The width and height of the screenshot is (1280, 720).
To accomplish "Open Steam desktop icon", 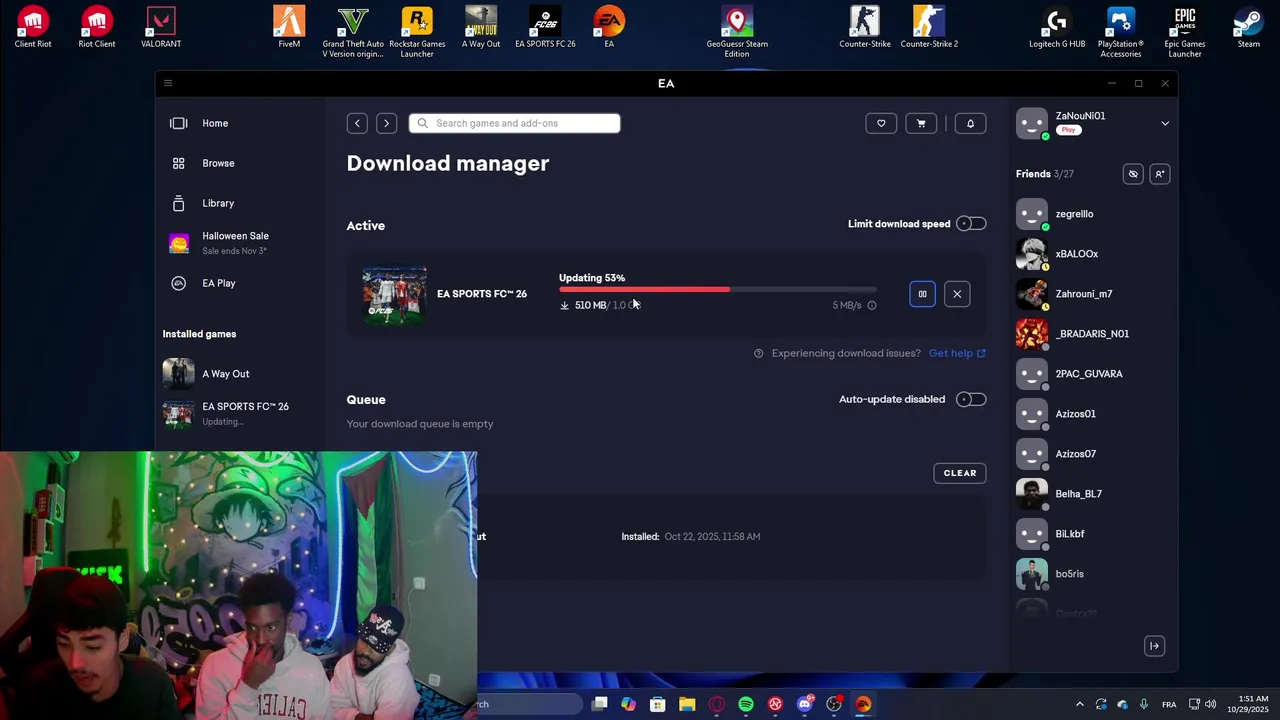I will (1249, 28).
